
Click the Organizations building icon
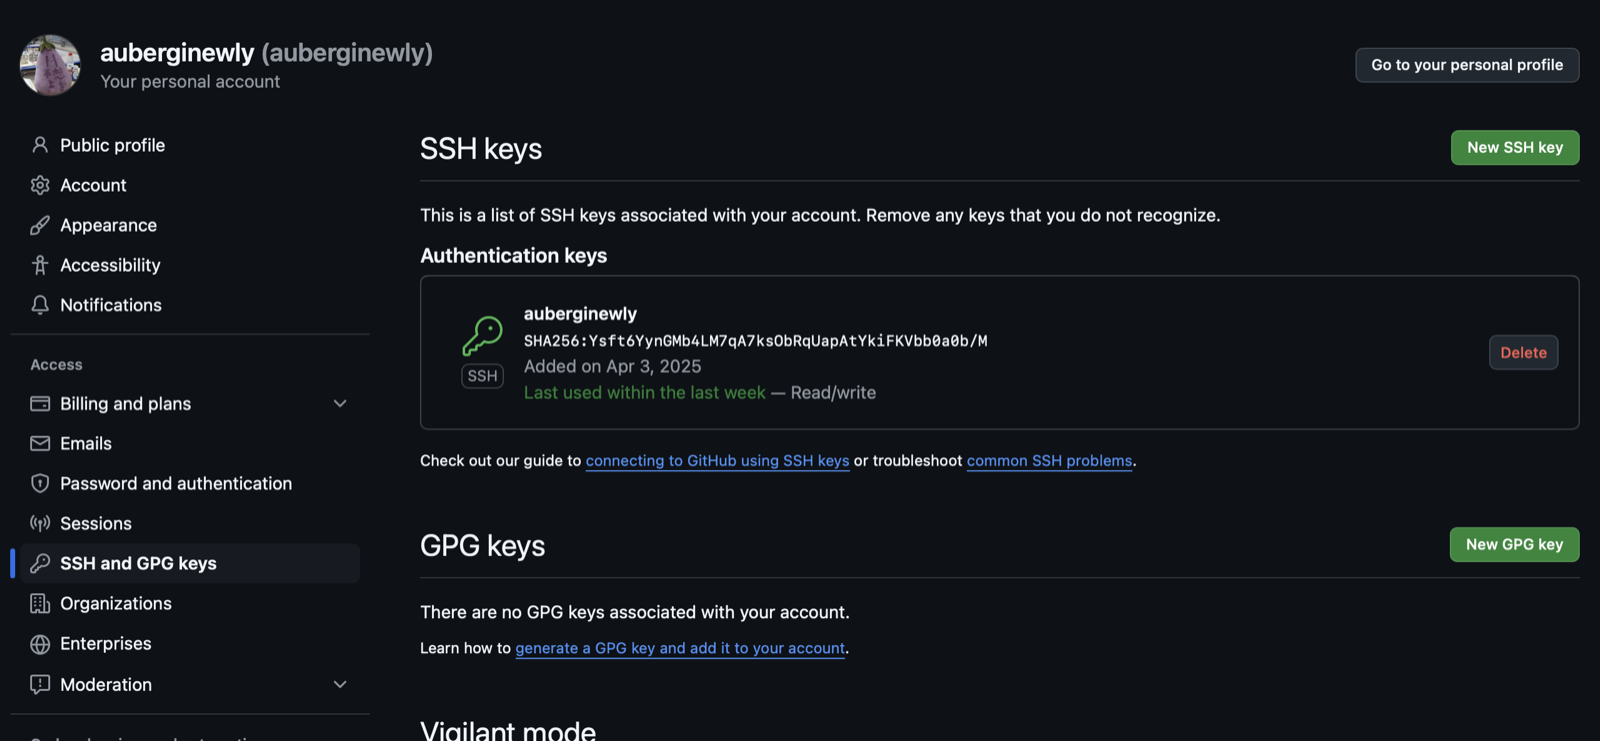coord(40,603)
